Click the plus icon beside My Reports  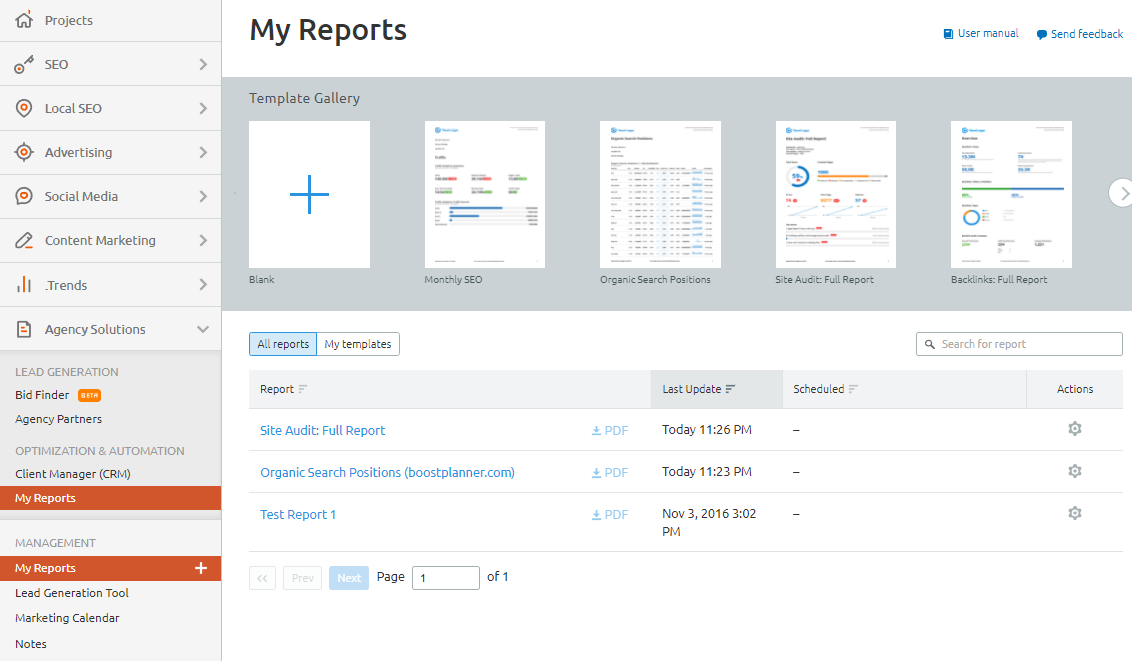pos(201,568)
